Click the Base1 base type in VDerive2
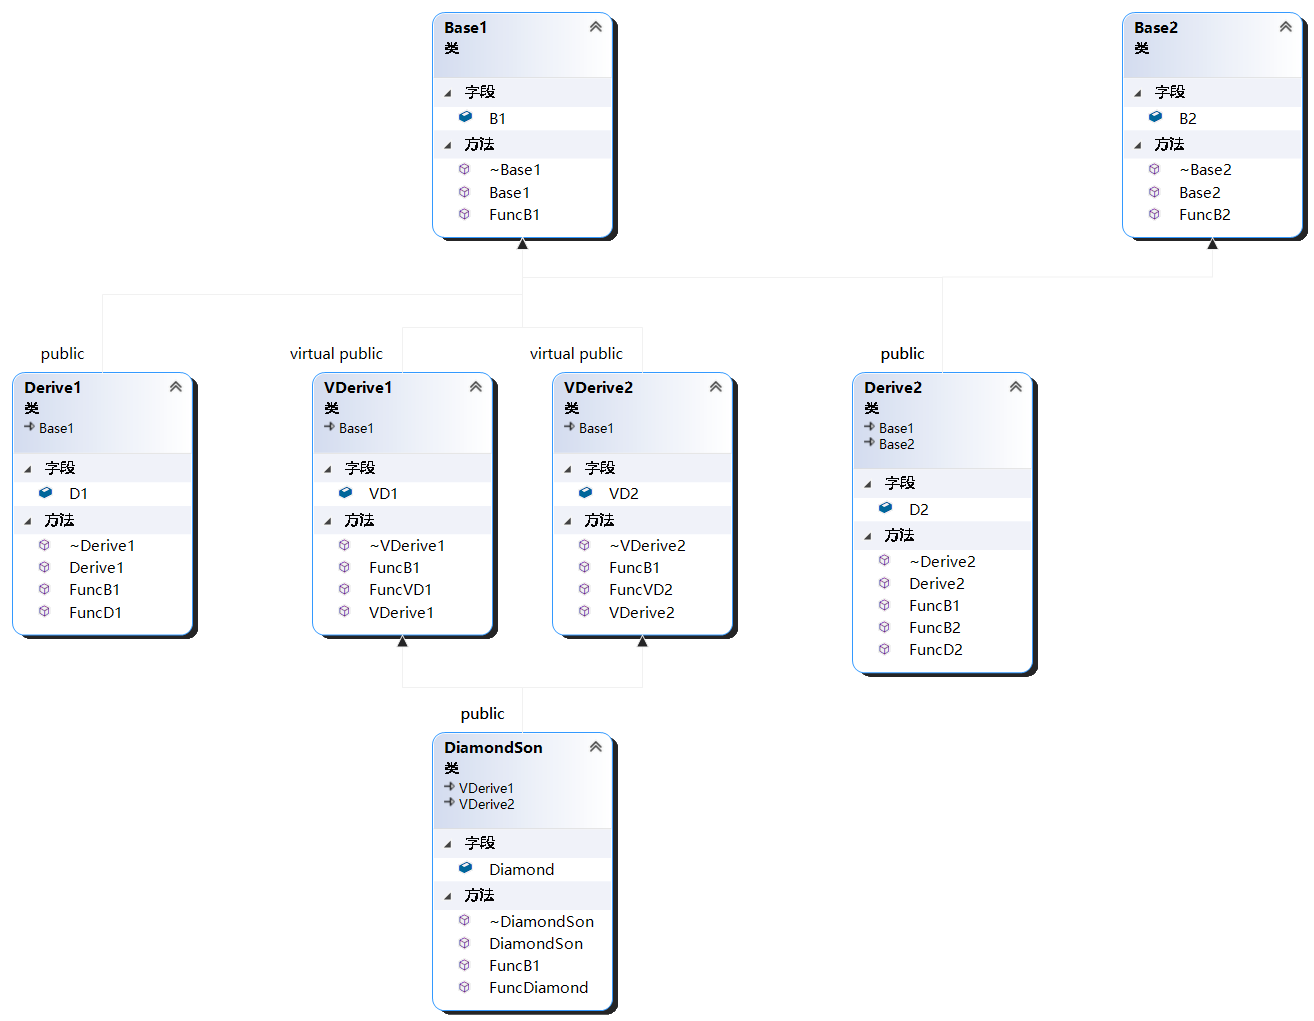This screenshot has width=1314, height=1021. pyautogui.click(x=596, y=428)
